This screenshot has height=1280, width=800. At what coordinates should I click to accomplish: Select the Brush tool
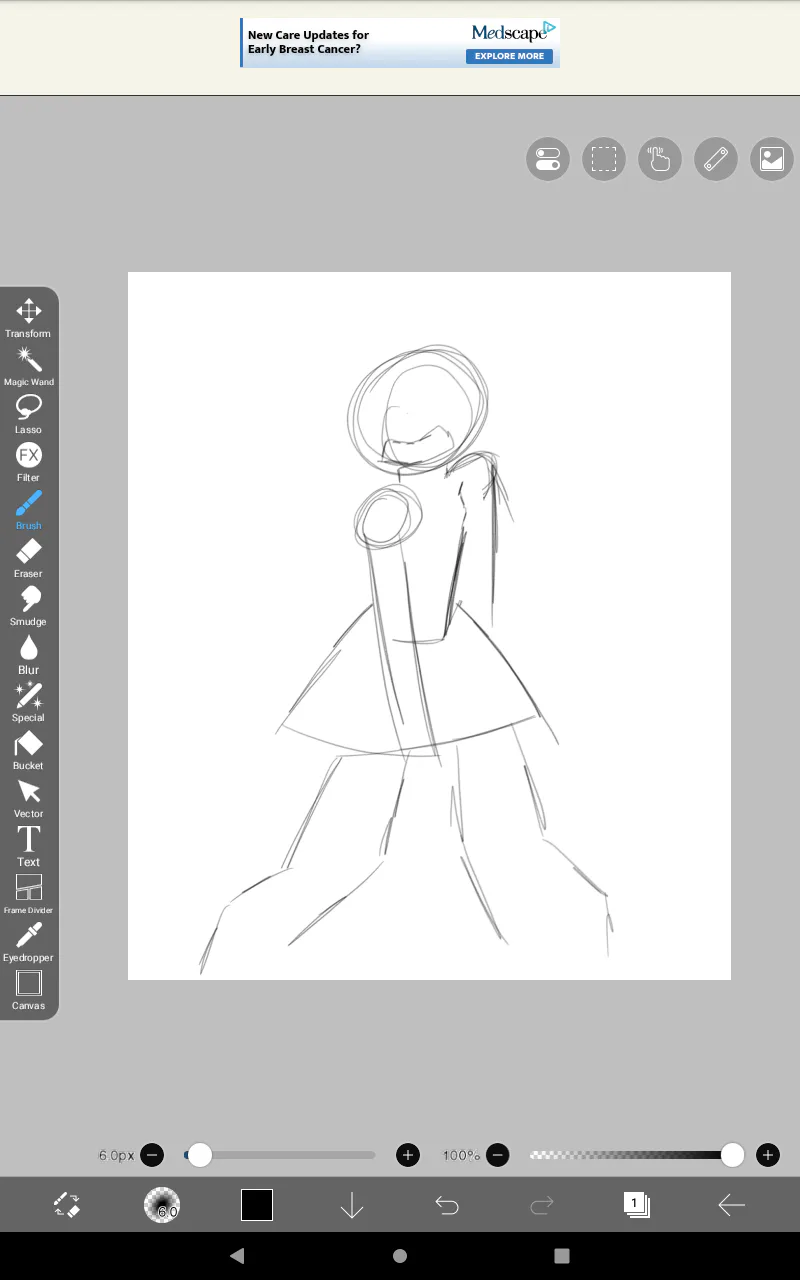[29, 510]
